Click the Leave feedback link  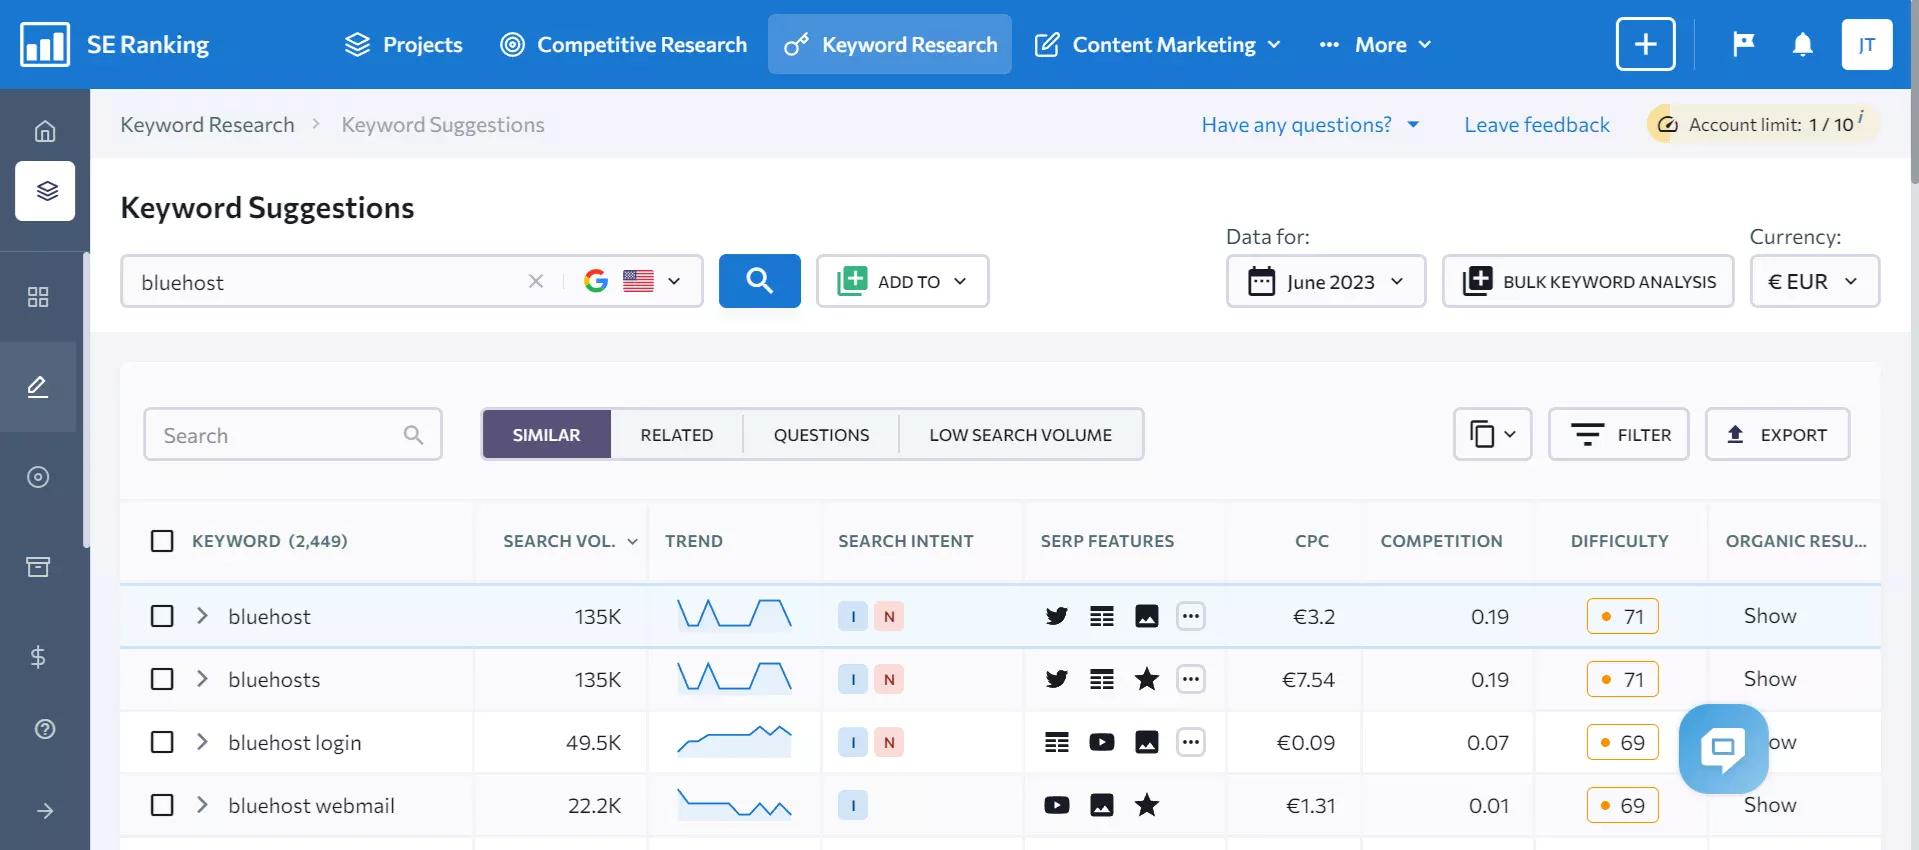pos(1536,125)
